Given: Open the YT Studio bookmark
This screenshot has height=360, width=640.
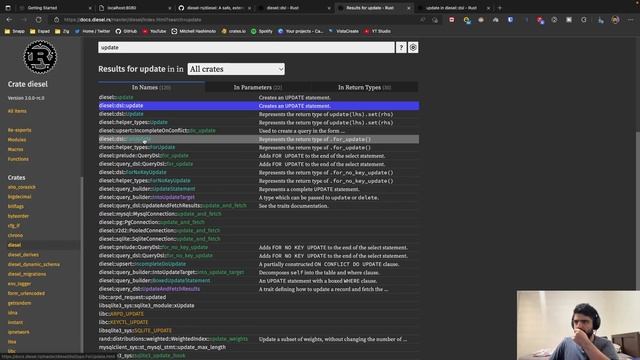Looking at the screenshot, I should pos(378,31).
